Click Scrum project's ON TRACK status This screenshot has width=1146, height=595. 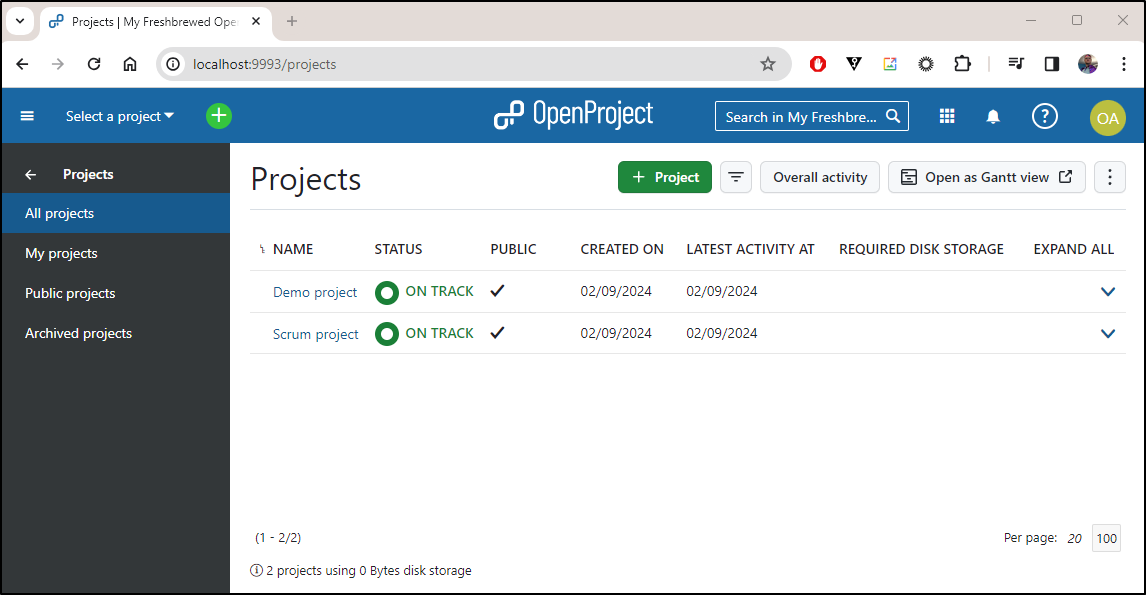(425, 333)
